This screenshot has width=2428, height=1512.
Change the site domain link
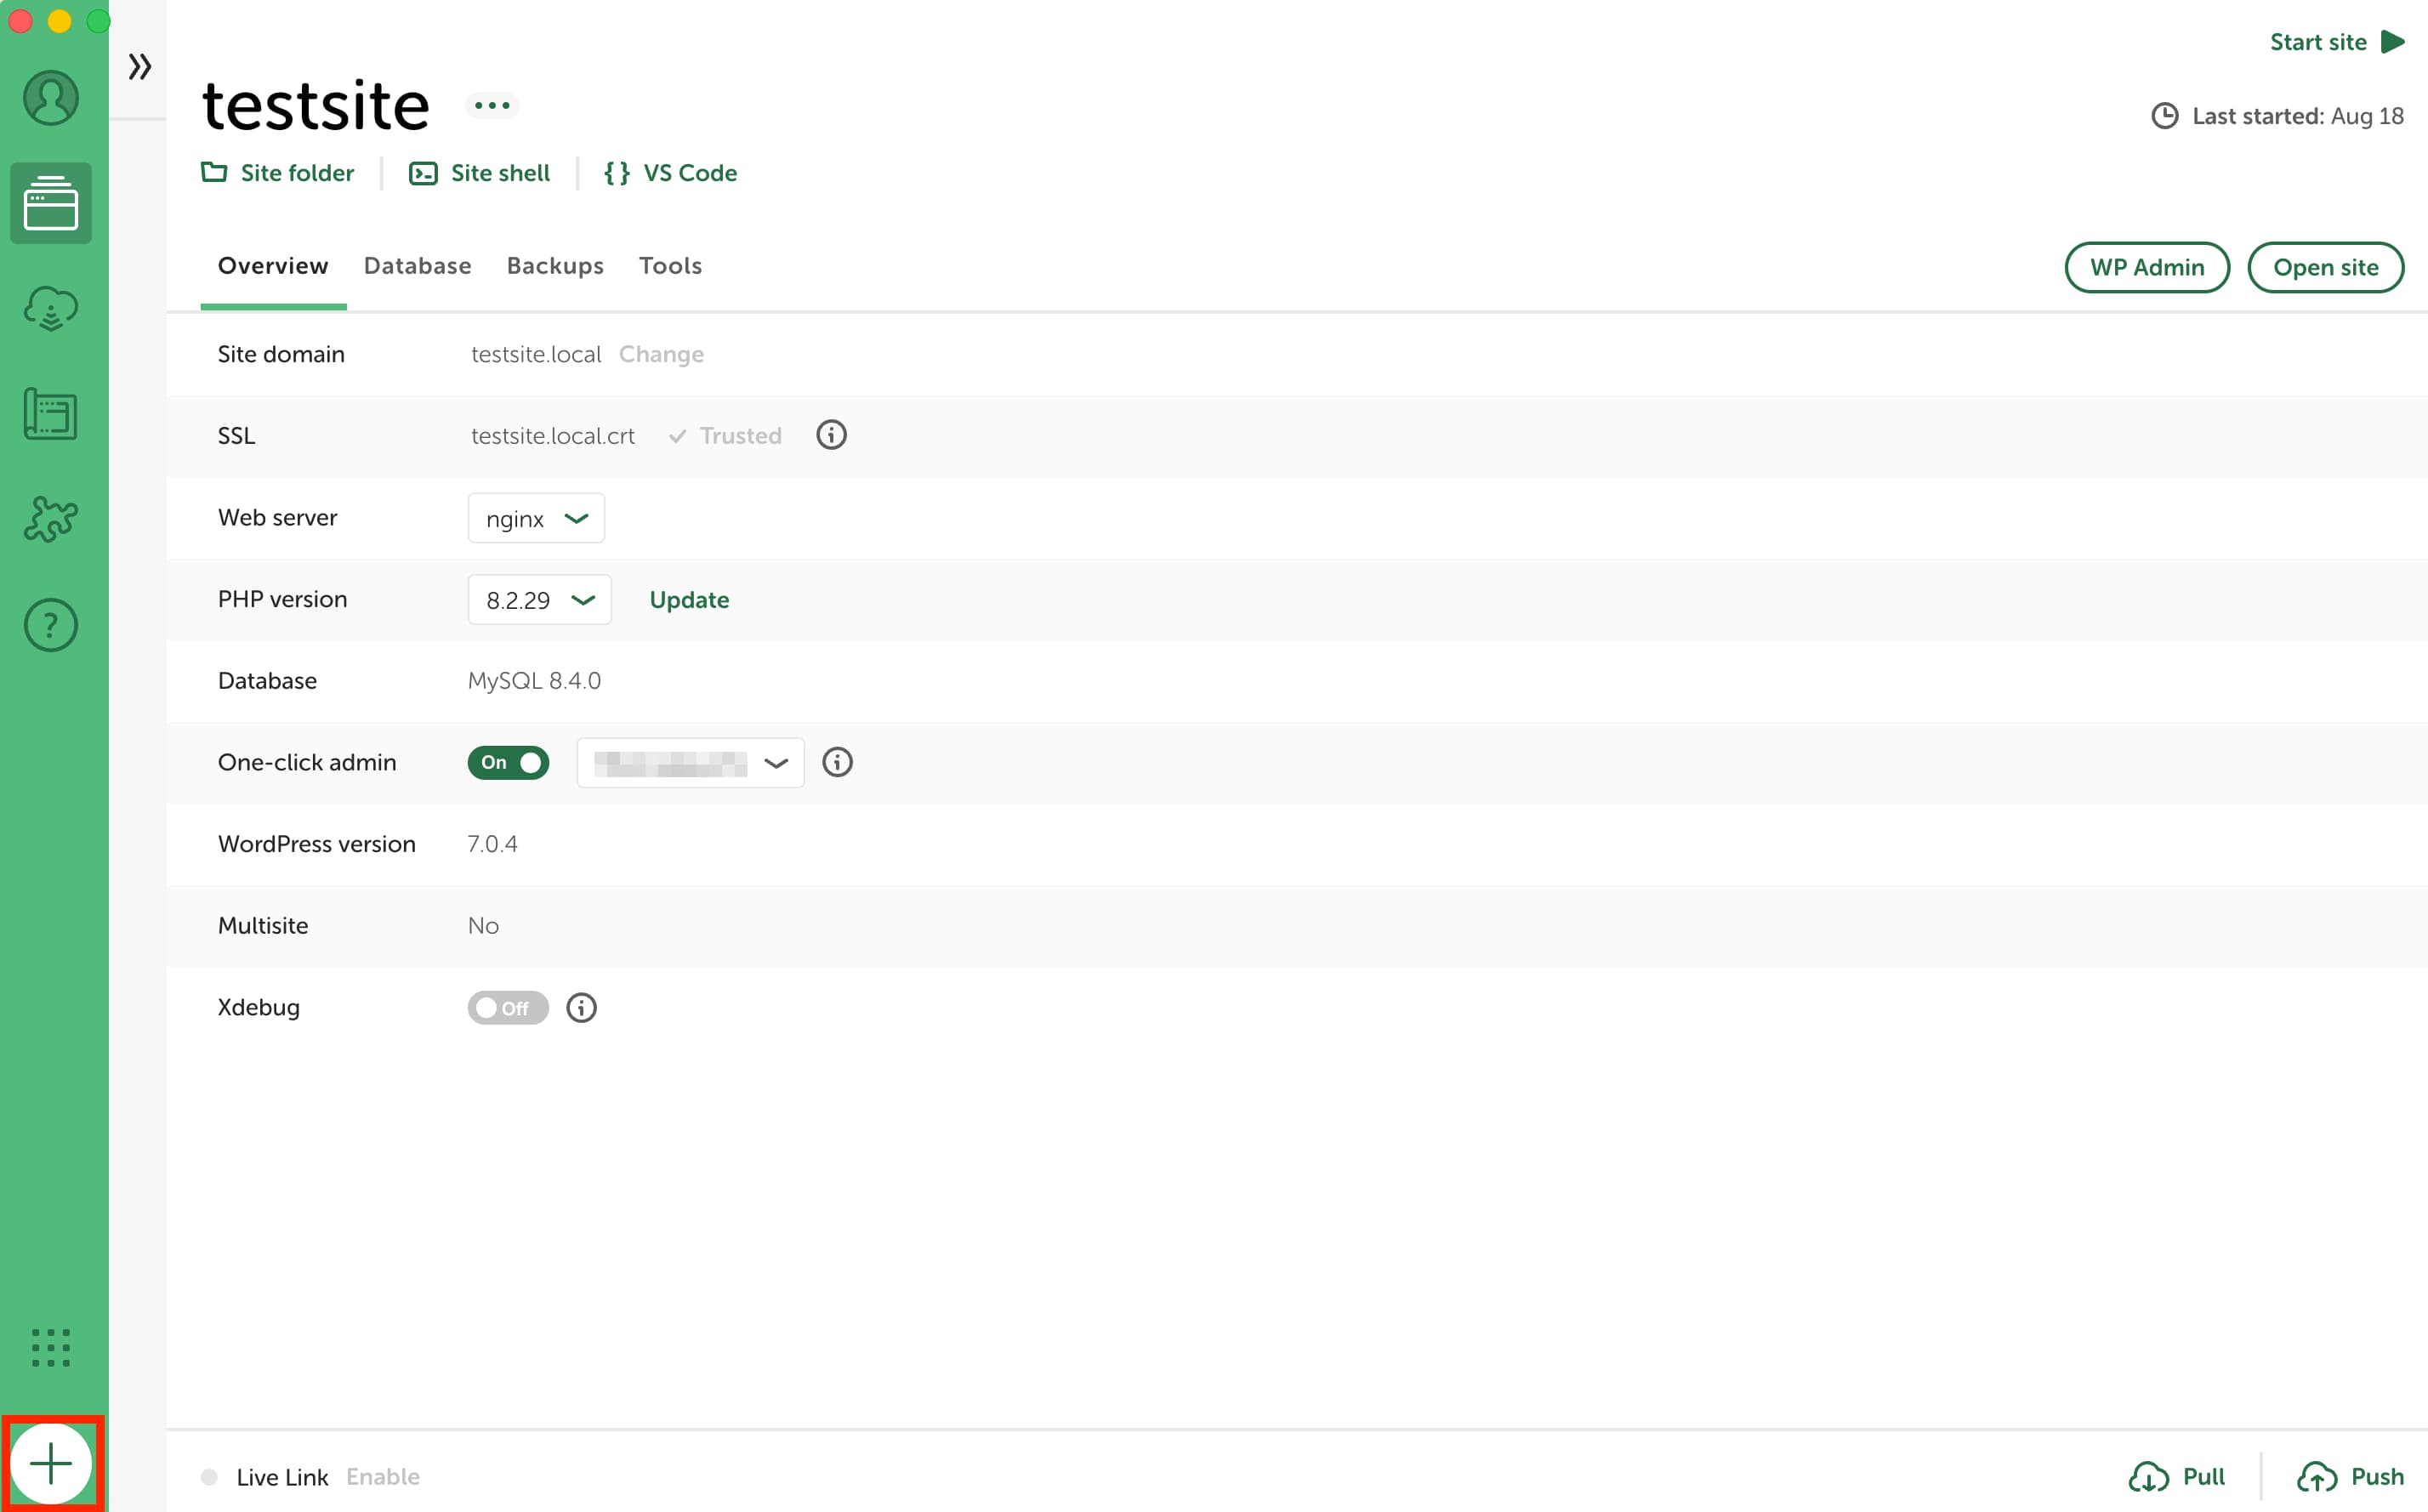tap(661, 354)
